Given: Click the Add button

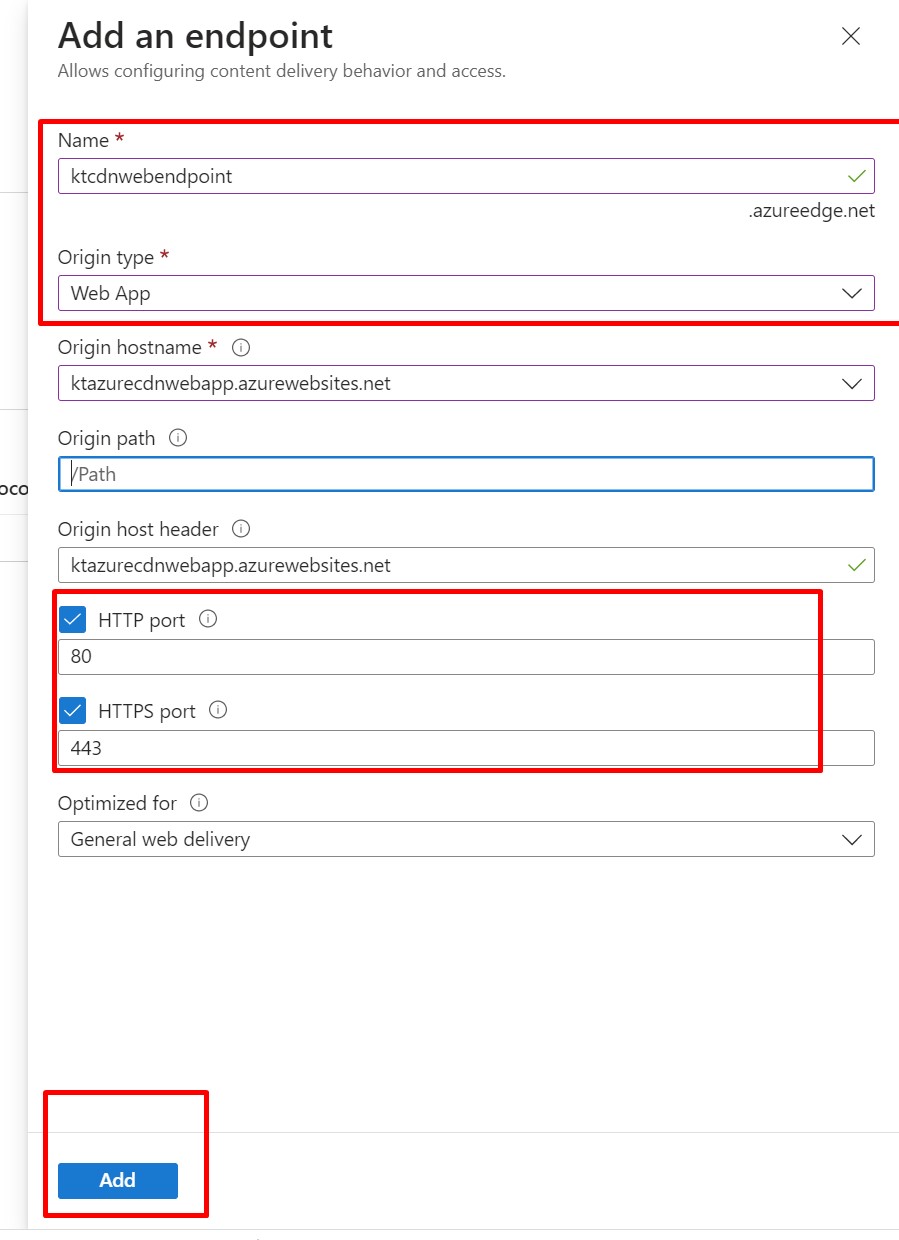Looking at the screenshot, I should [x=118, y=1180].
